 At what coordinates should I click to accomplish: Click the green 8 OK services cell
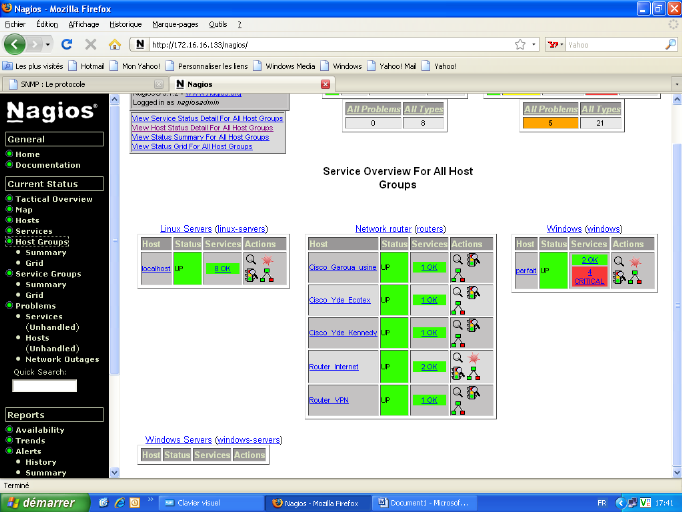(222, 268)
